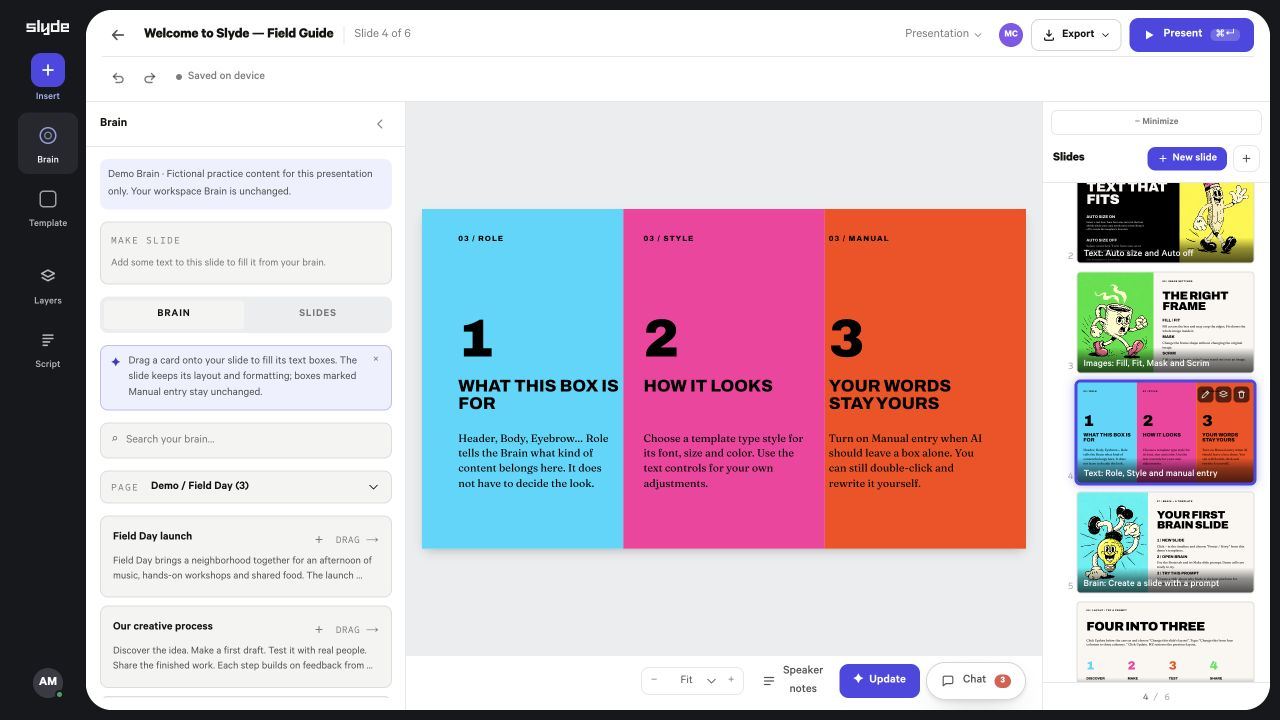Click the HOW IT LOOKS heading on slide
The width and height of the screenshot is (1280, 720).
coord(708,386)
